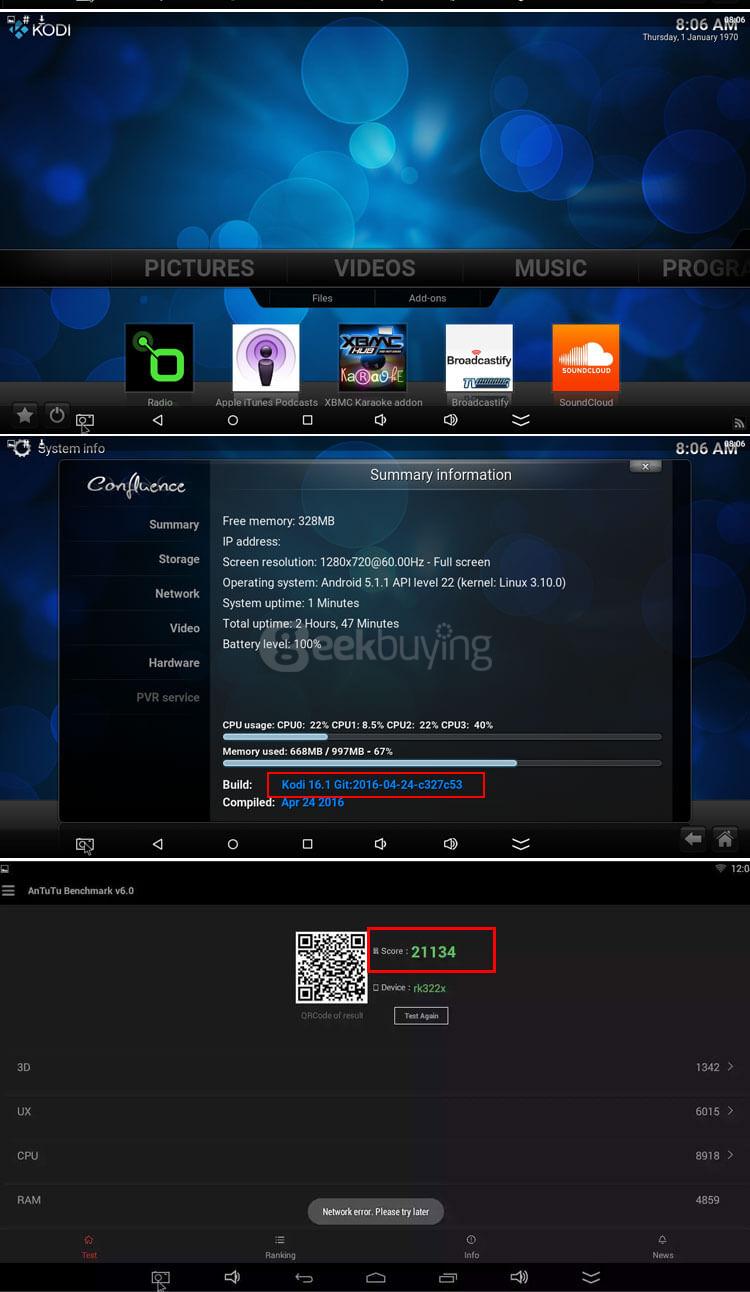Click the Test Again button
Viewport: 750px width, 1292px height.
click(421, 1015)
